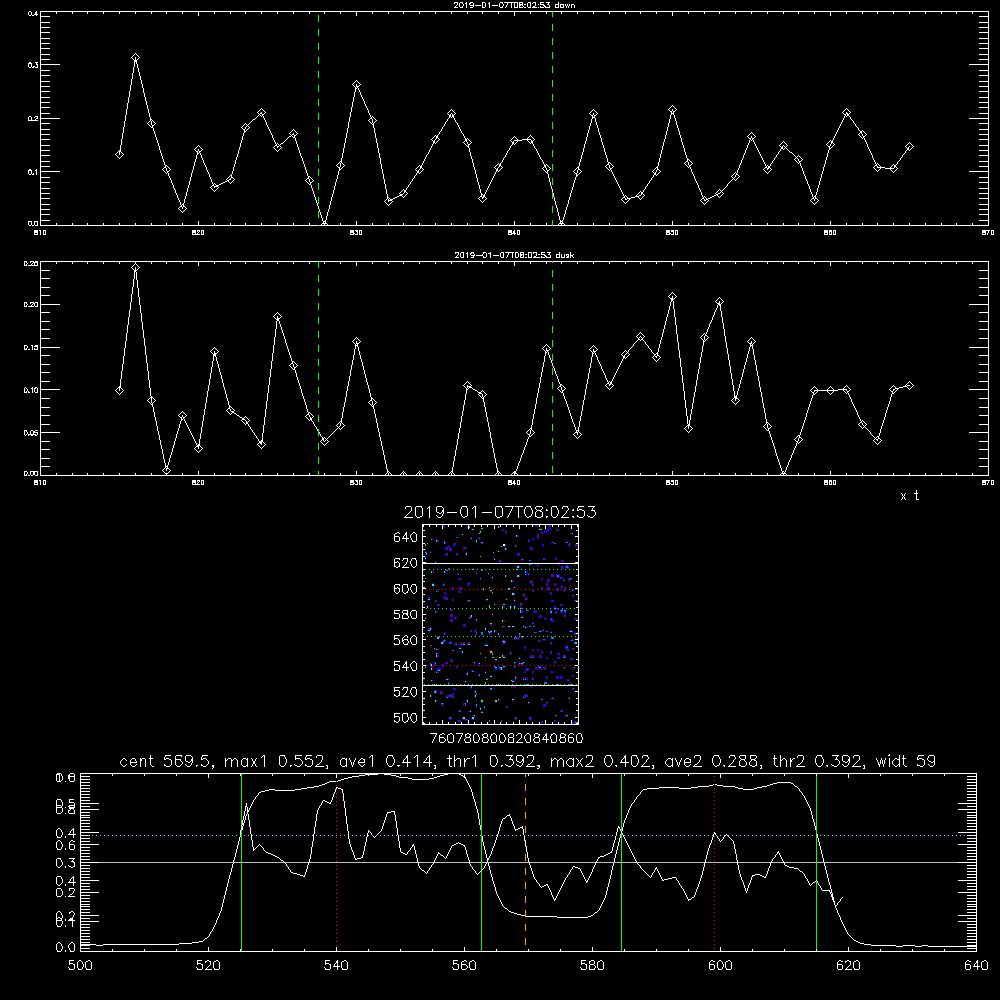Screen dimensions: 1000x1000
Task: Click the 500 label on scatter image y-axis
Action: click(406, 718)
